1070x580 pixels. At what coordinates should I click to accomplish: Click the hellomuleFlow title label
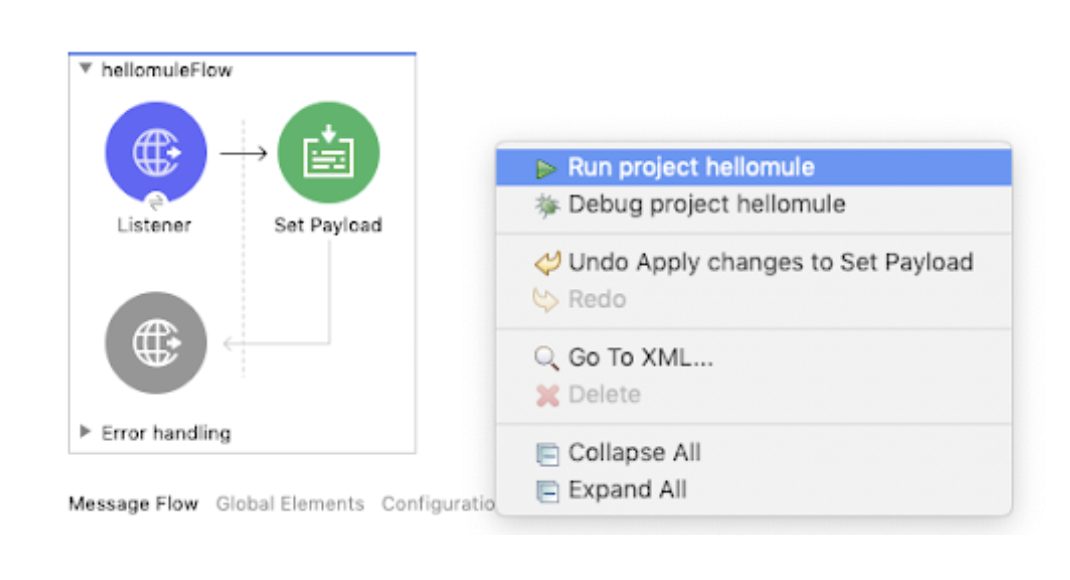[x=167, y=70]
